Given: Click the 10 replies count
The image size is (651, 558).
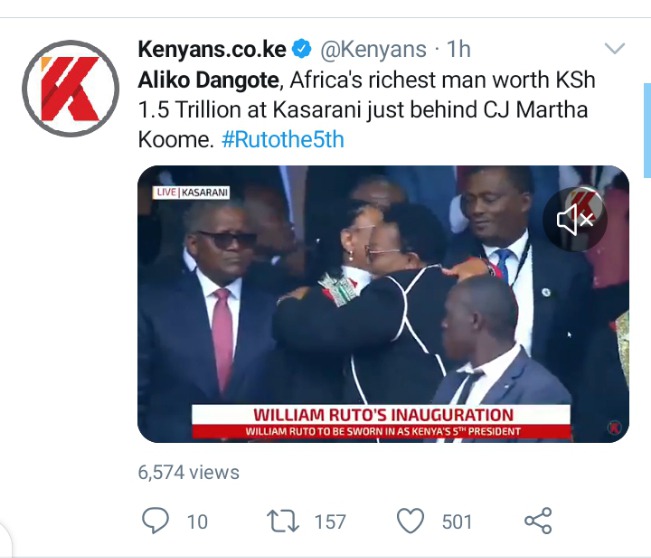Looking at the screenshot, I should 197,522.
